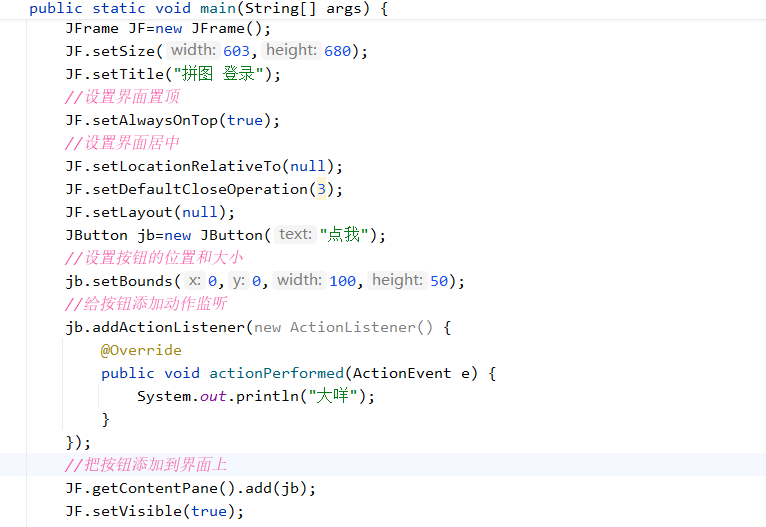Click the comment //设置界面置顶
The width and height of the screenshot is (766, 527).
(x=122, y=97)
